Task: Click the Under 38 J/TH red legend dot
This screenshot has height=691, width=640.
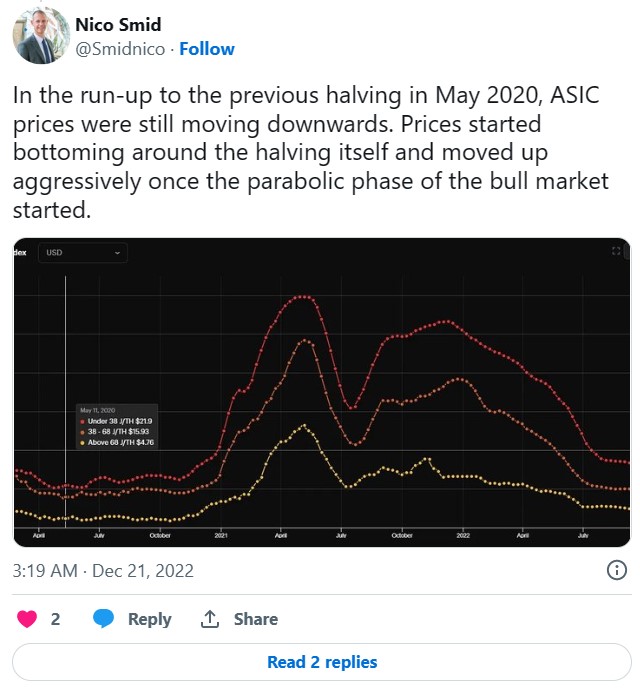Action: tap(82, 422)
